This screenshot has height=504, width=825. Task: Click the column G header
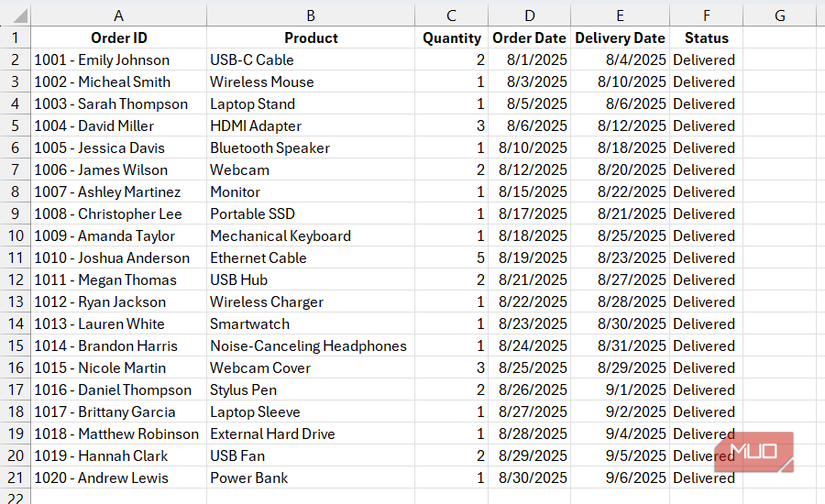[x=780, y=15]
